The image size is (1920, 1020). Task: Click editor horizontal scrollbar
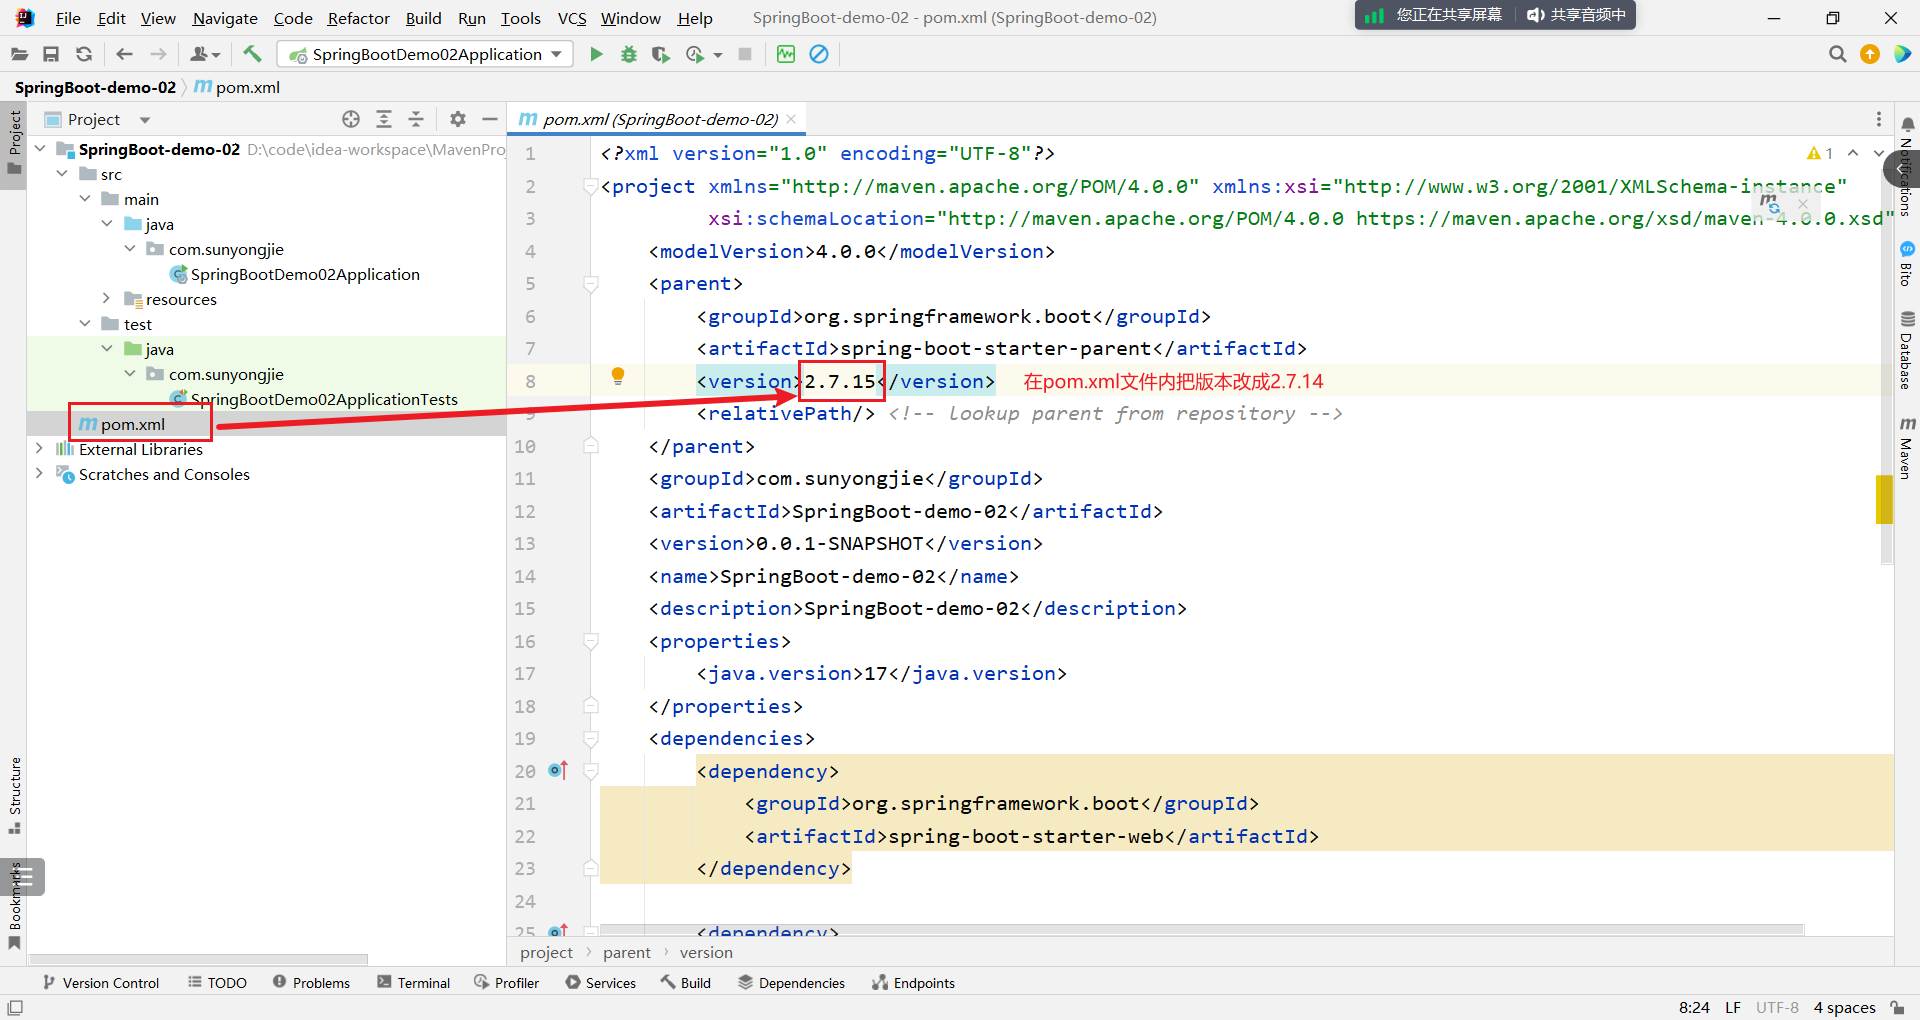(1200, 929)
